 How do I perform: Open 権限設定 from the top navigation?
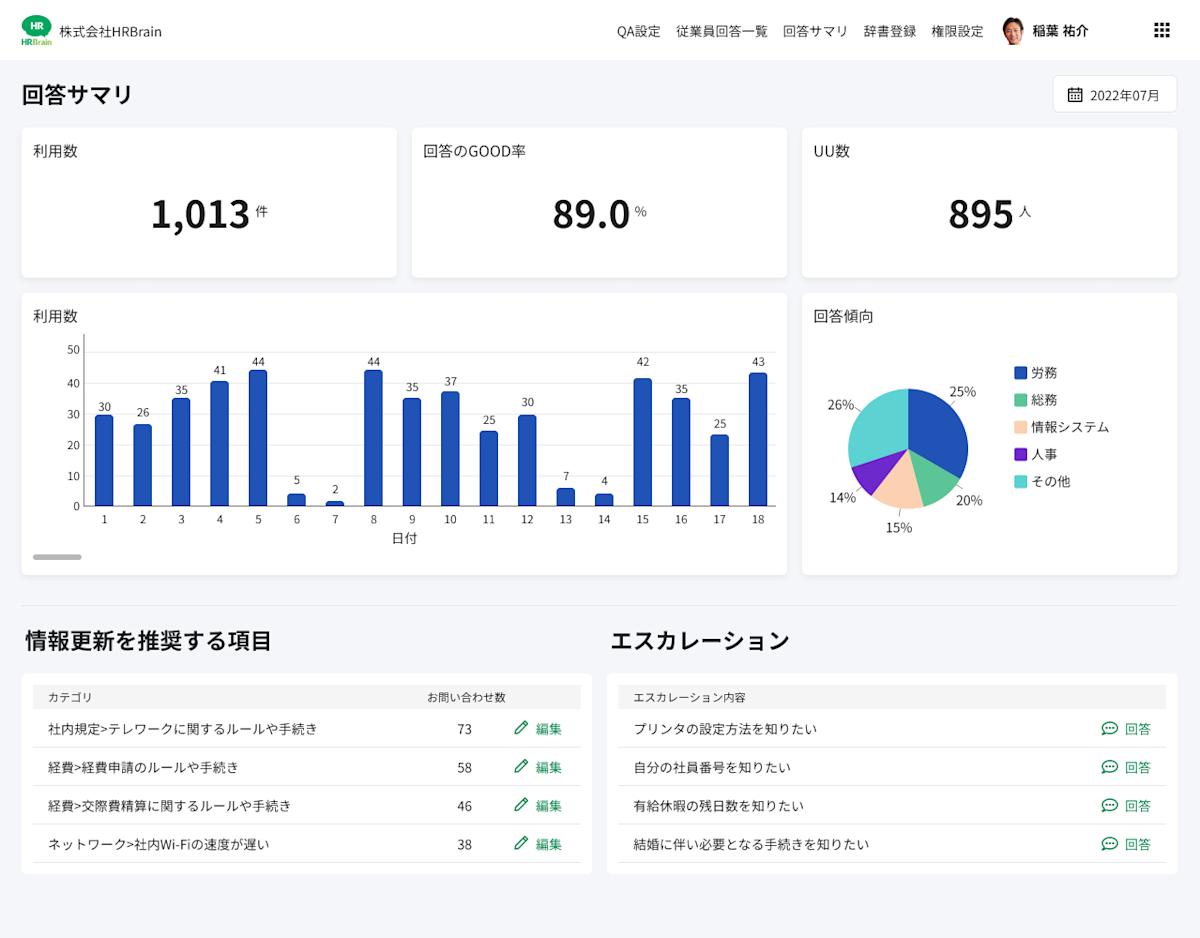click(956, 31)
